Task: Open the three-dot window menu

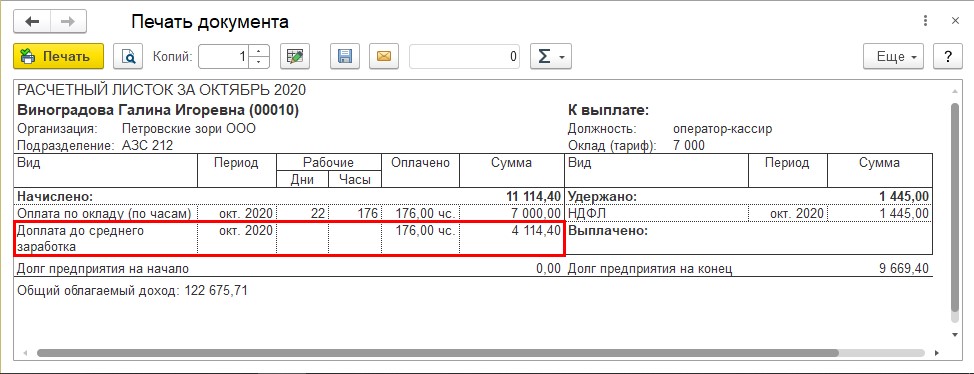Action: [x=926, y=21]
